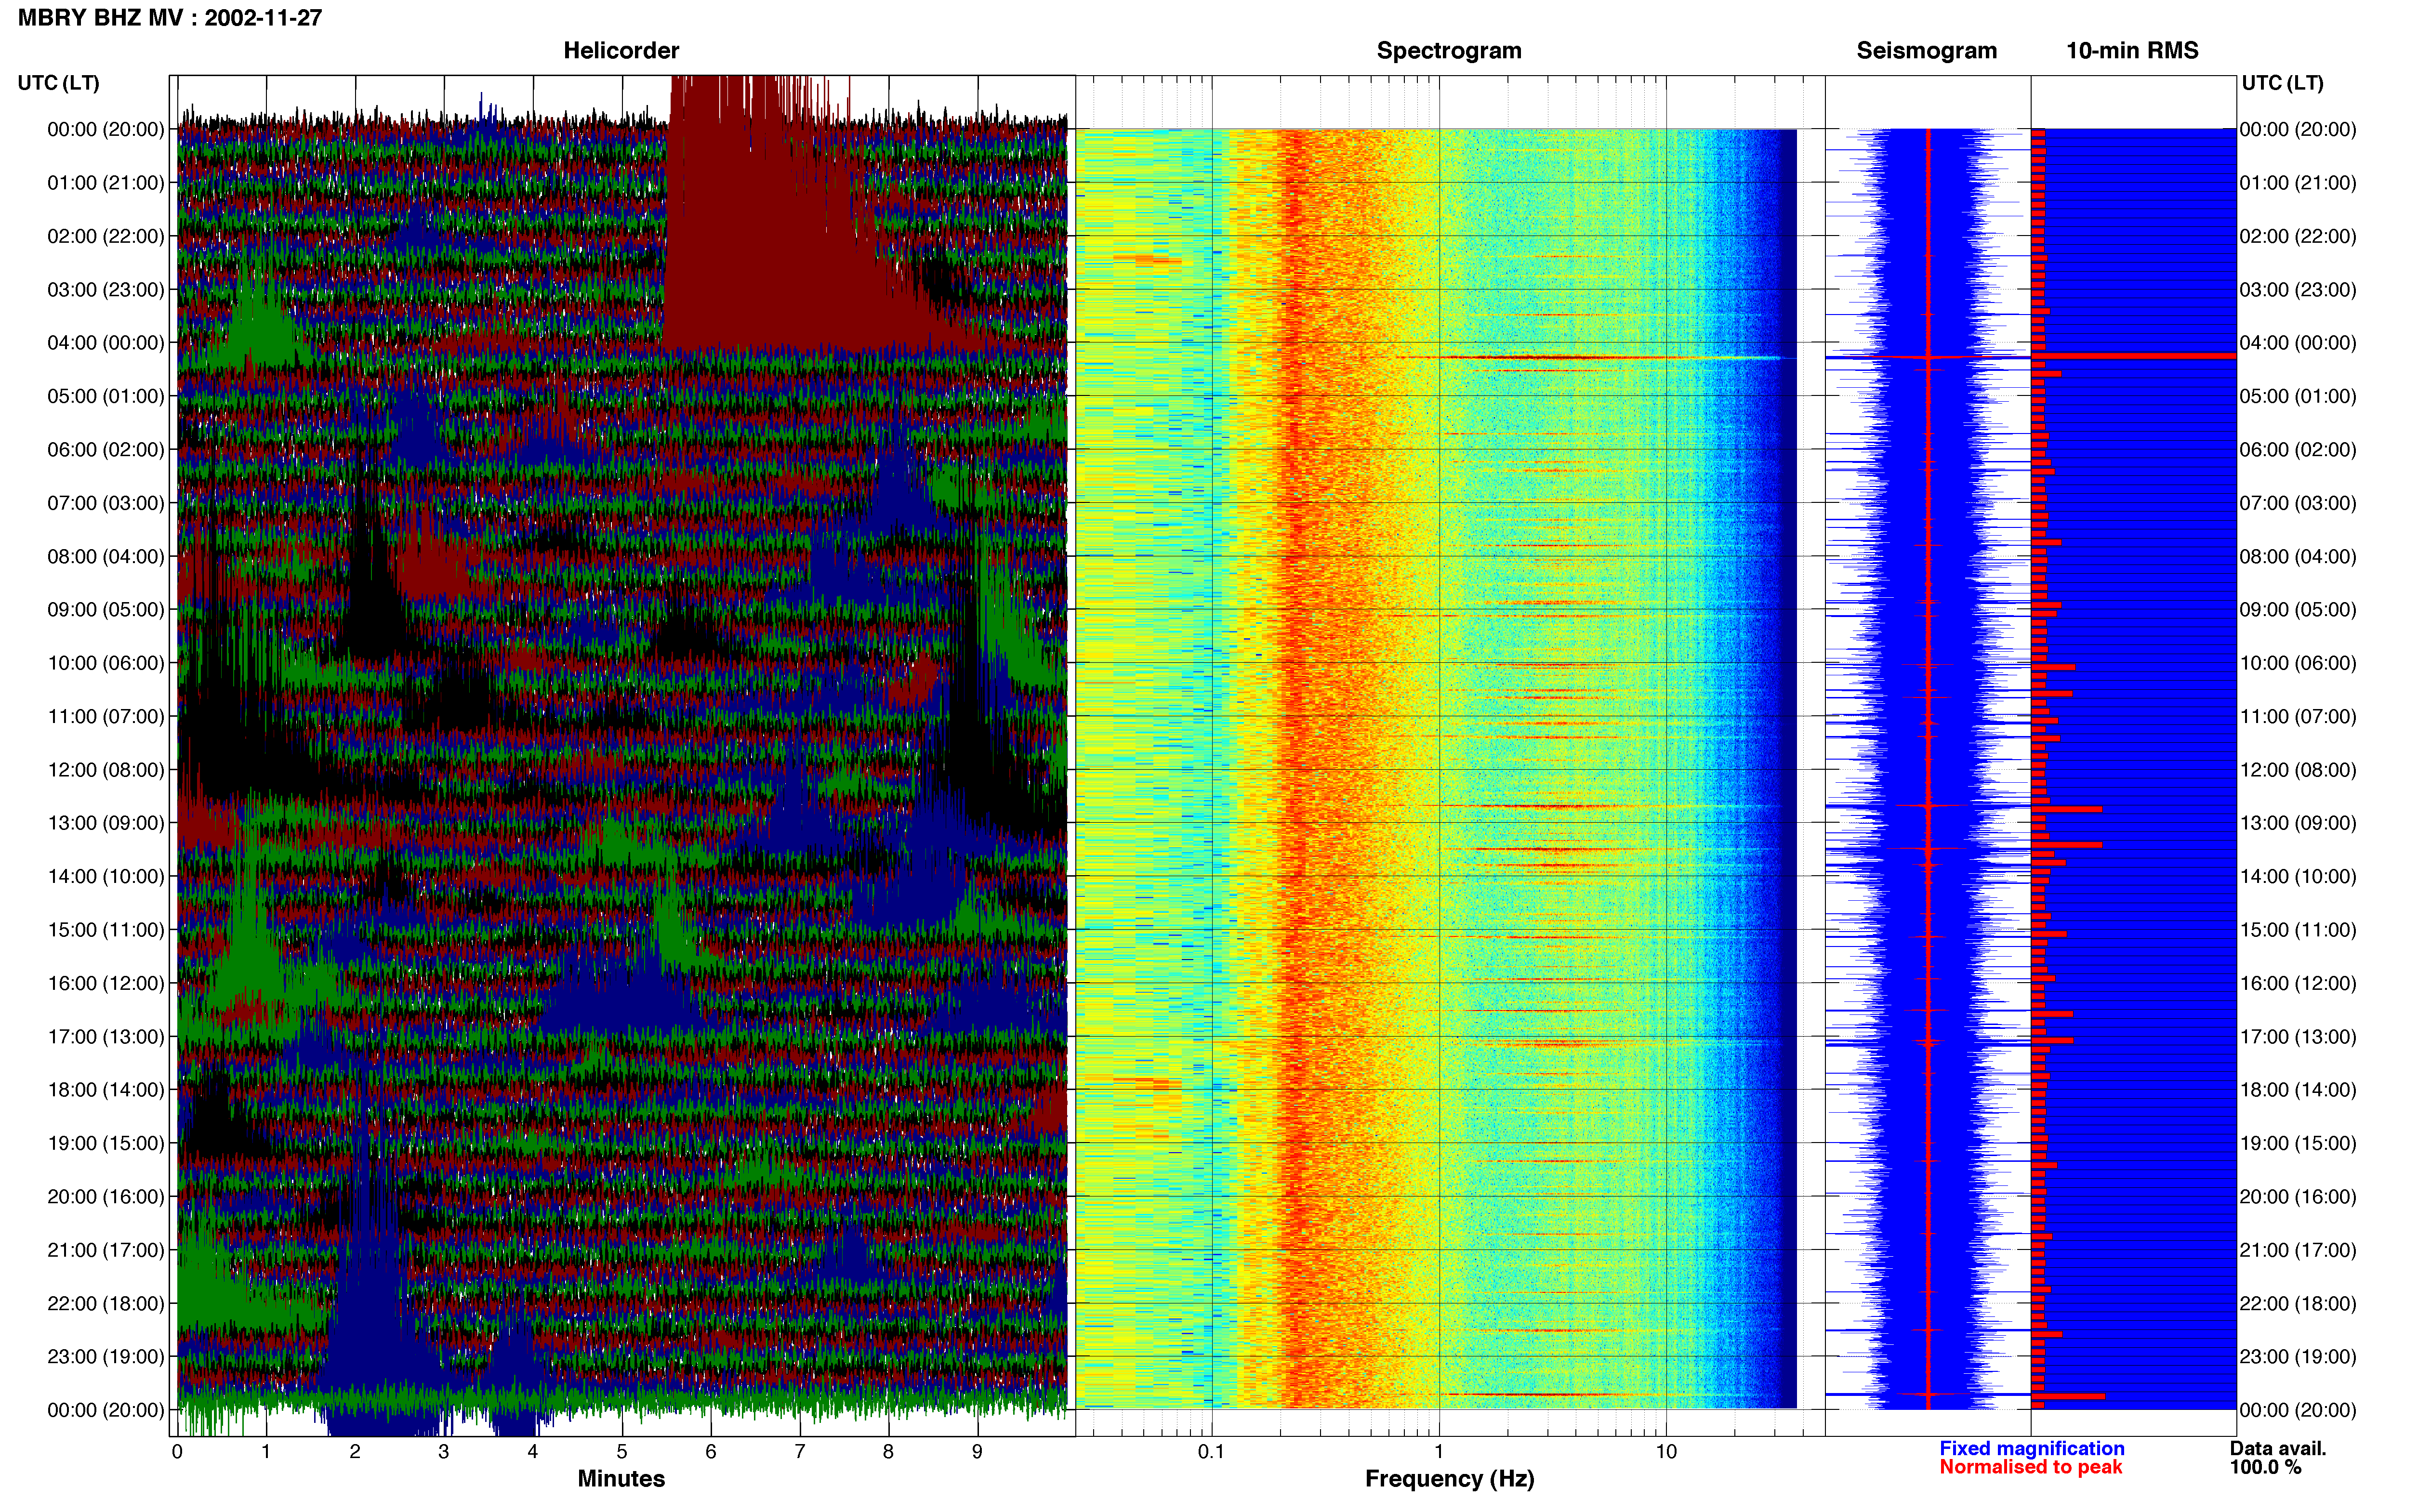
Task: Click the Fixed magnification legend text
Action: (x=2031, y=1448)
